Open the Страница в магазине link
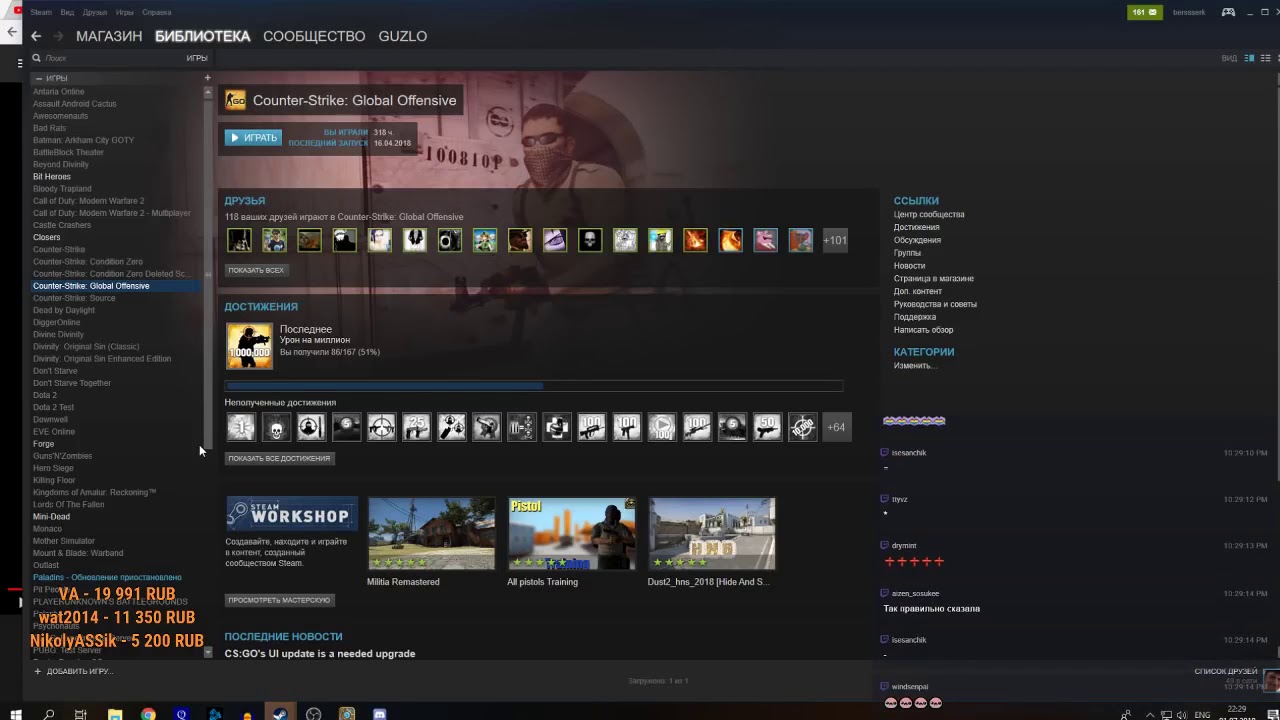 [x=934, y=278]
